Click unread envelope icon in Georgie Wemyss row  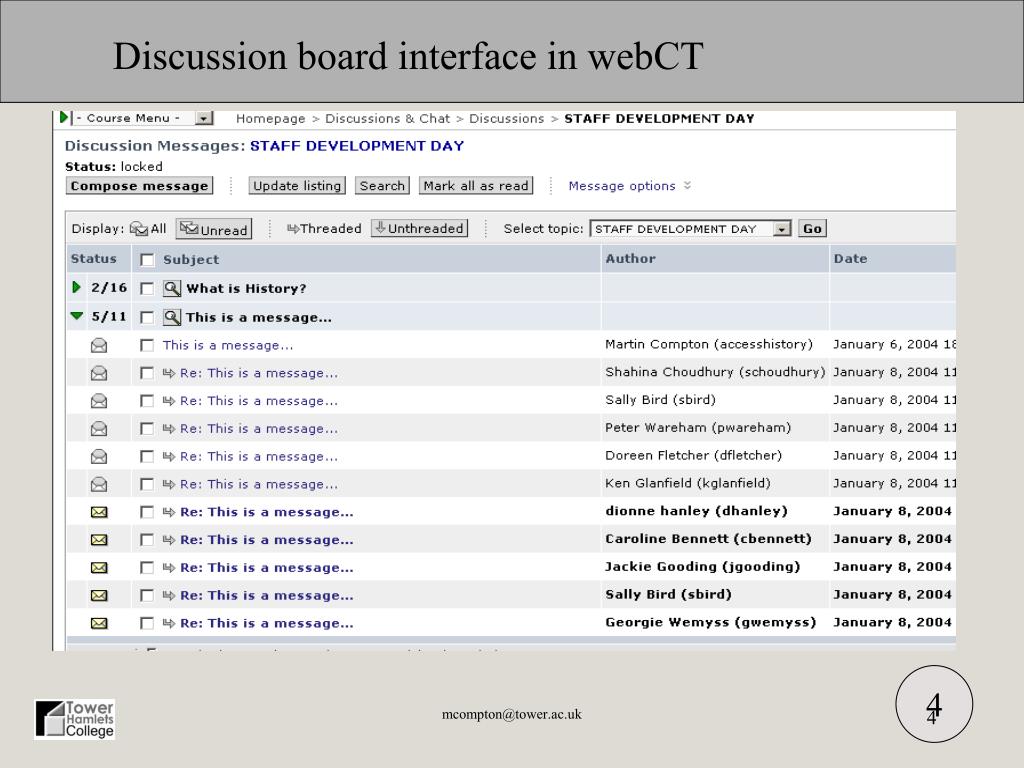pyautogui.click(x=99, y=624)
